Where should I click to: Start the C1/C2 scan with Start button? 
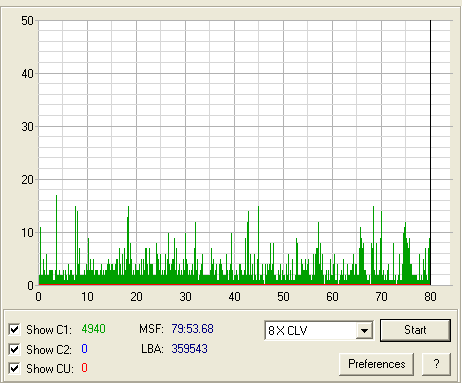415,330
